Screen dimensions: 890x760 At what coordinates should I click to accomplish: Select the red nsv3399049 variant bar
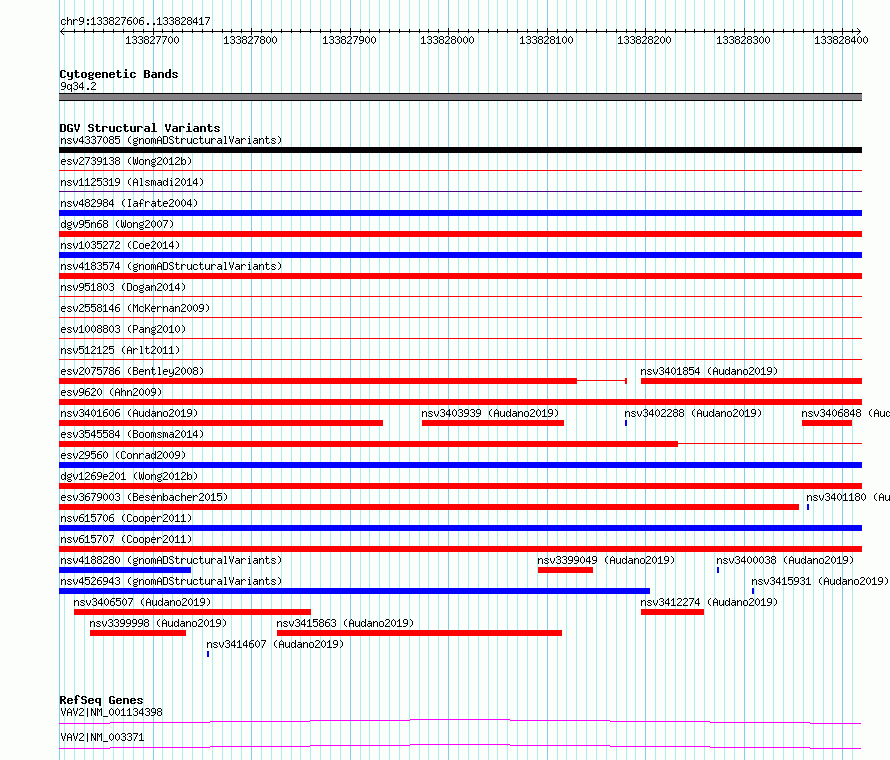(x=565, y=570)
